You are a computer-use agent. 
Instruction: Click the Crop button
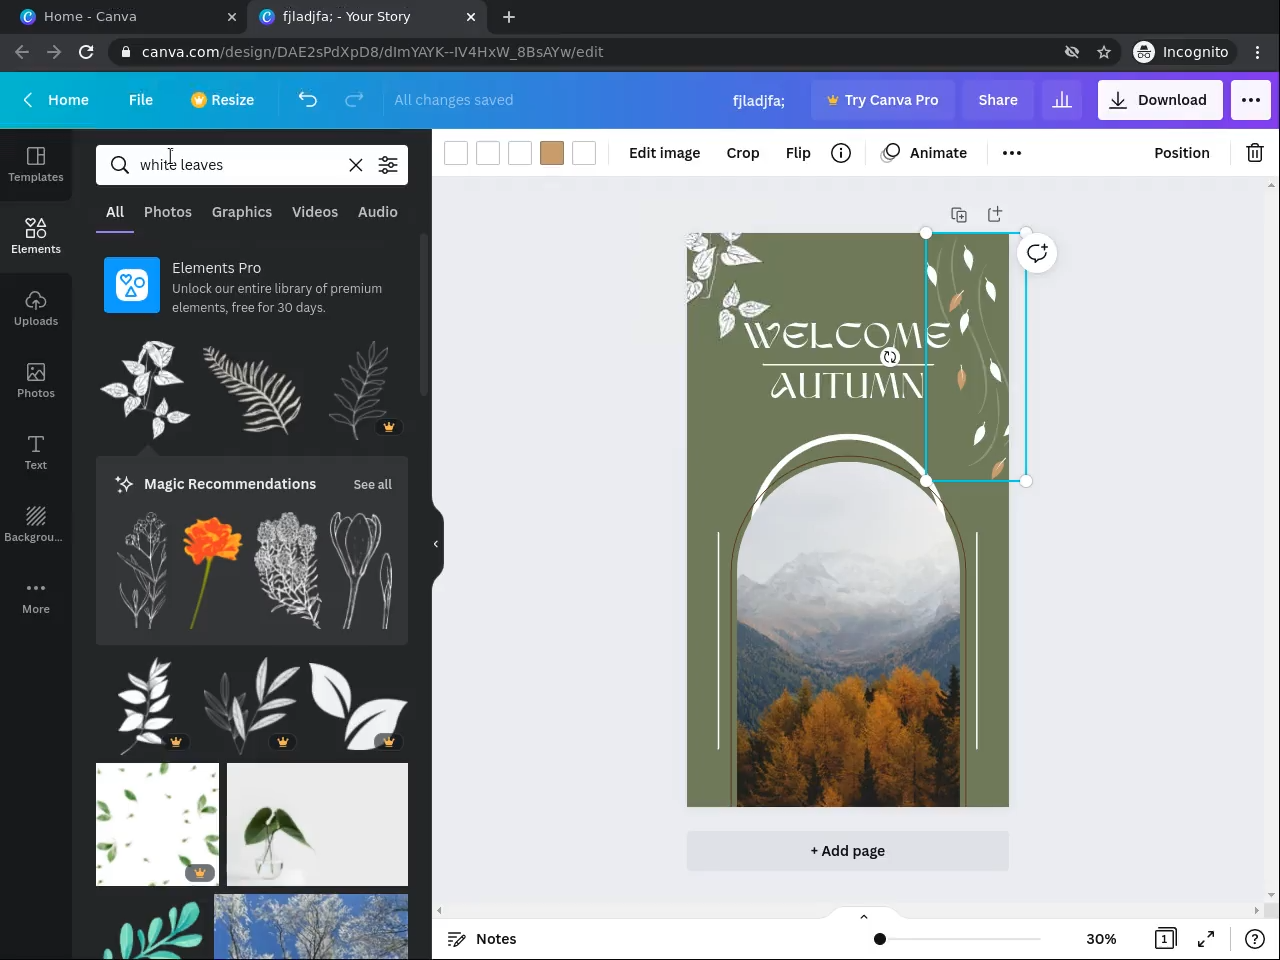[x=743, y=153]
